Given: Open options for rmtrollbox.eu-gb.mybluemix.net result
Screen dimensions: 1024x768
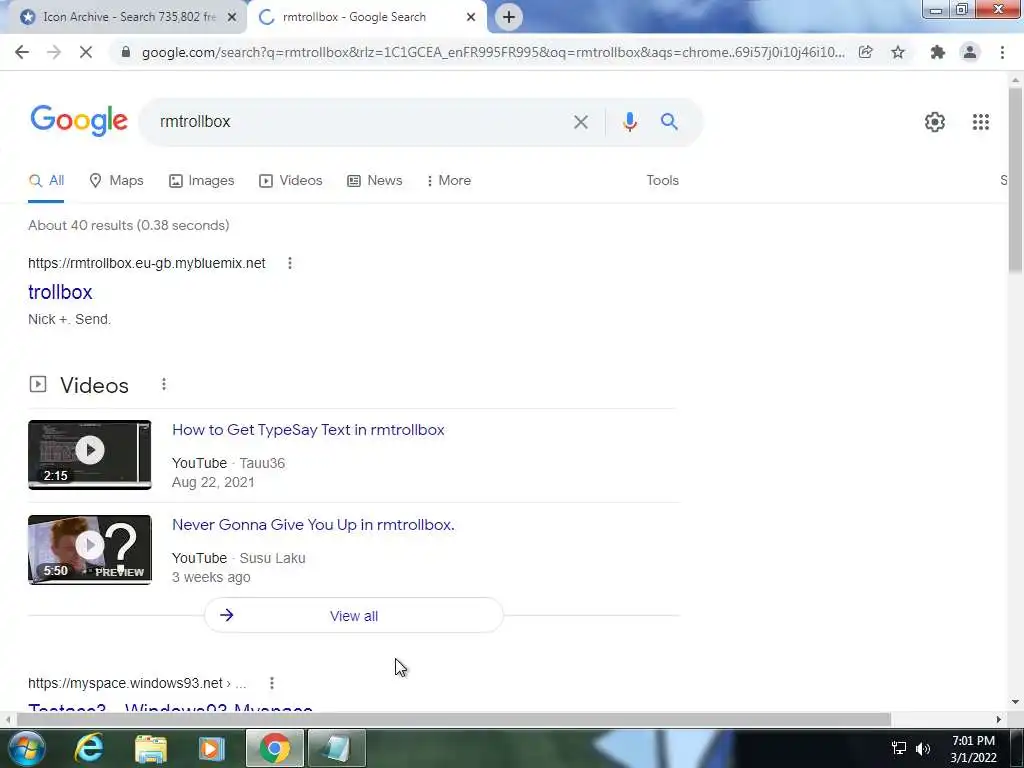Looking at the screenshot, I should pyautogui.click(x=290, y=263).
